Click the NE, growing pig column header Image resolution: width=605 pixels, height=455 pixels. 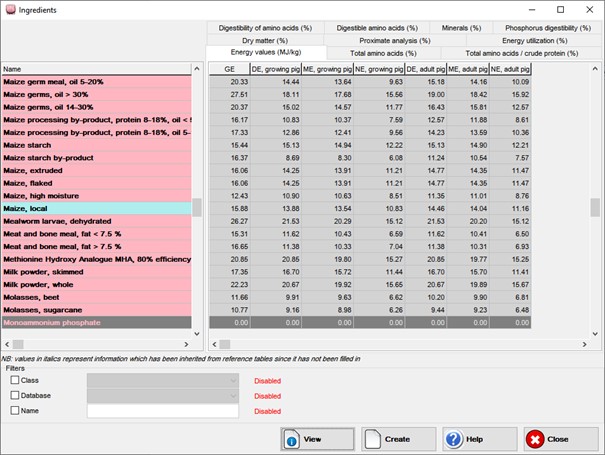point(379,69)
